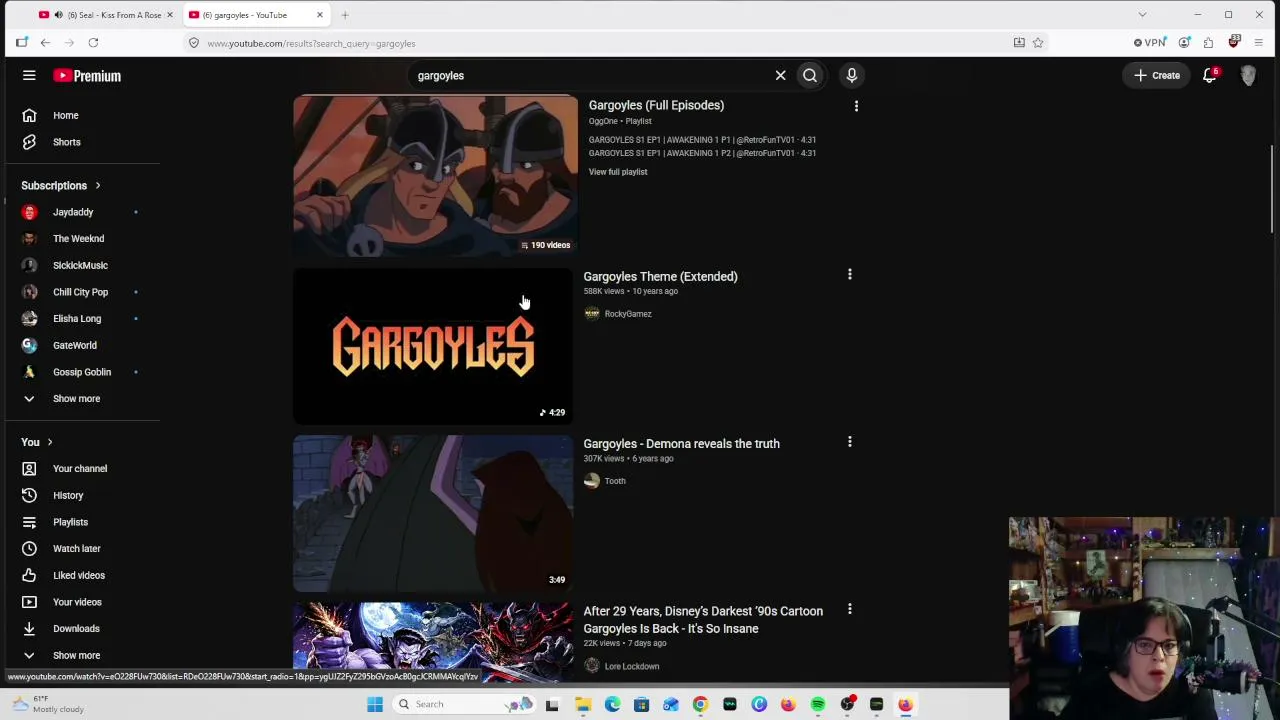Click View full playlist link

(x=618, y=172)
